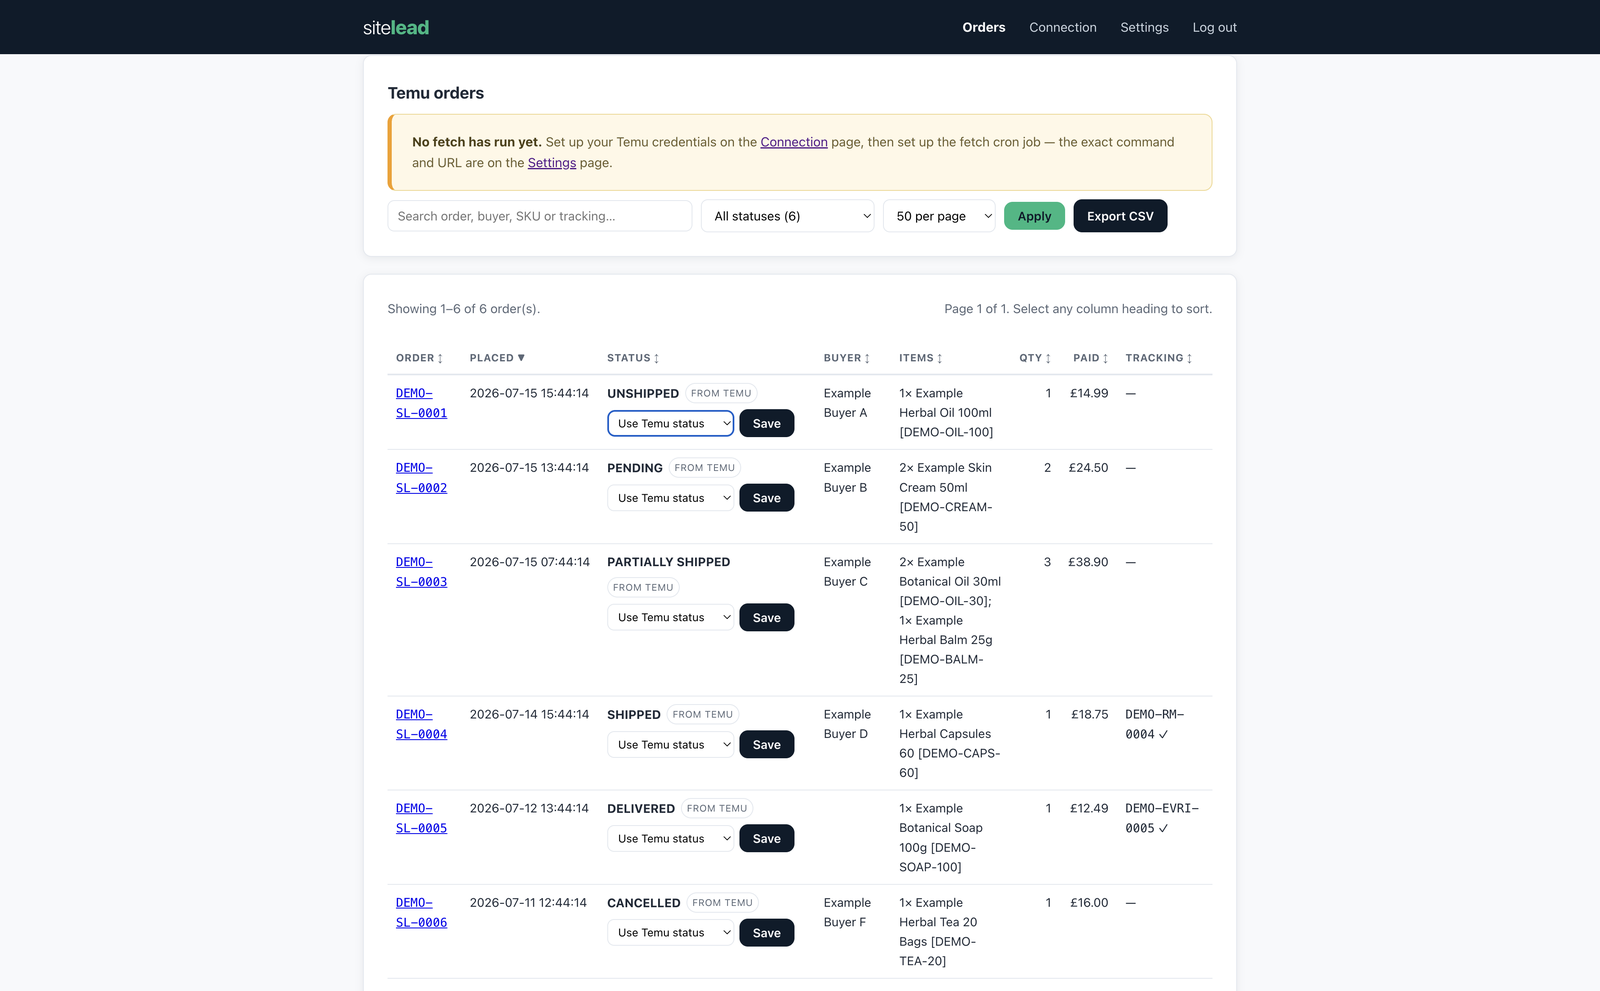Save status for the UNSHIPPED order
Viewport: 1600px width, 991px height.
(767, 424)
